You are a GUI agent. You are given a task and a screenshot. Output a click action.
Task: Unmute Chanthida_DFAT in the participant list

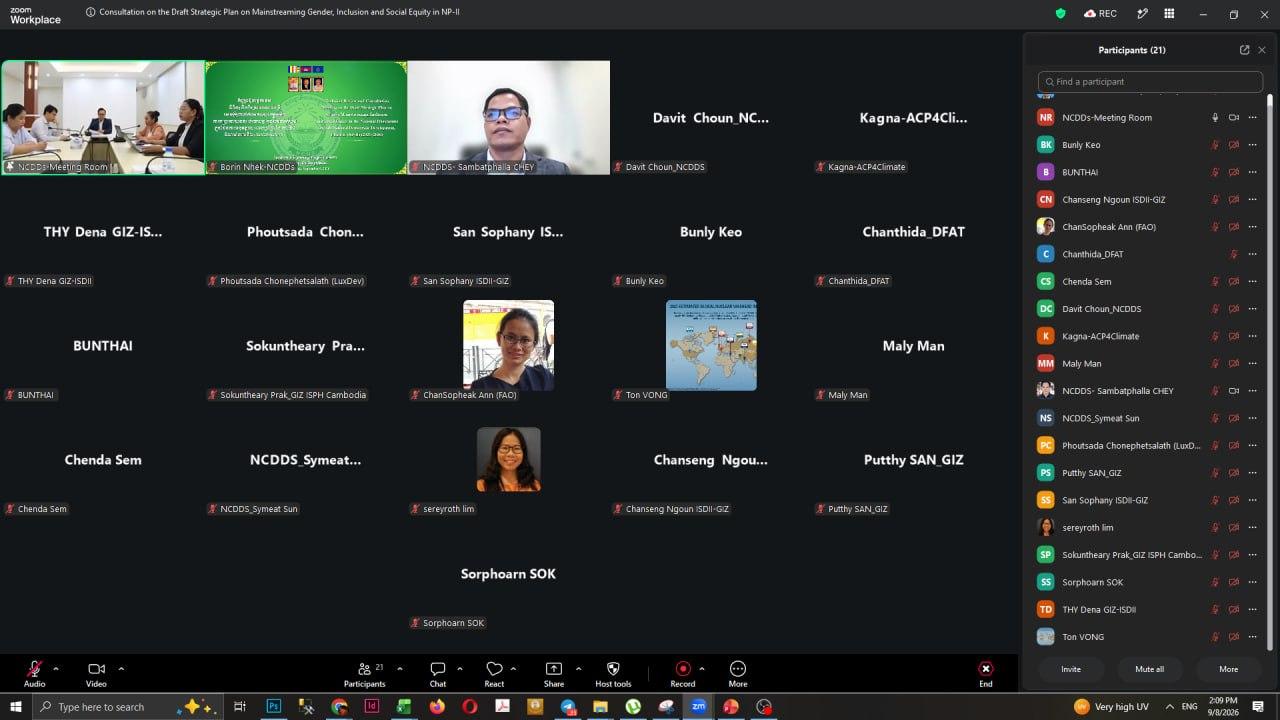(1233, 254)
